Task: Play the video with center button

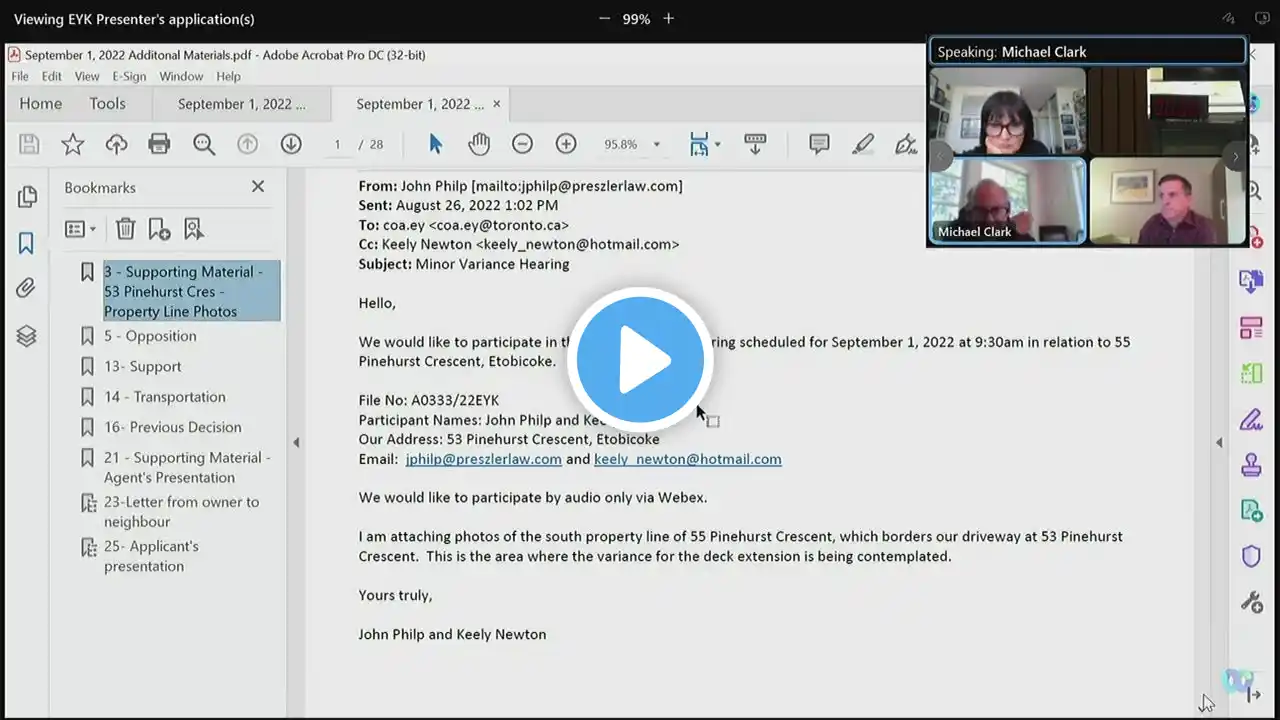Action: pyautogui.click(x=640, y=361)
